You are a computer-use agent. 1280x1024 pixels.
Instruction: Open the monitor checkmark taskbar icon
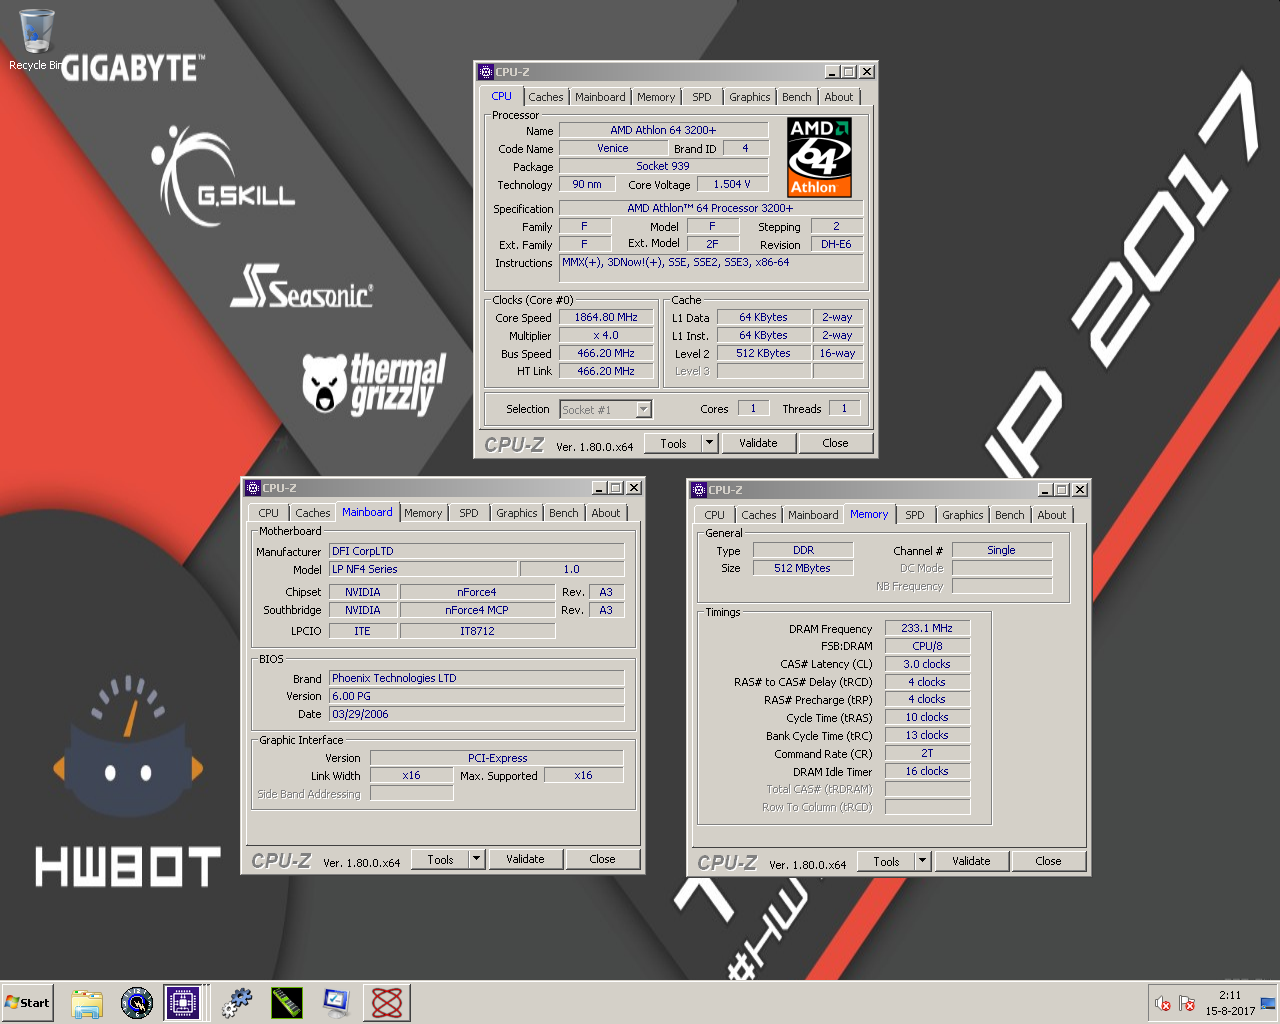click(337, 1003)
